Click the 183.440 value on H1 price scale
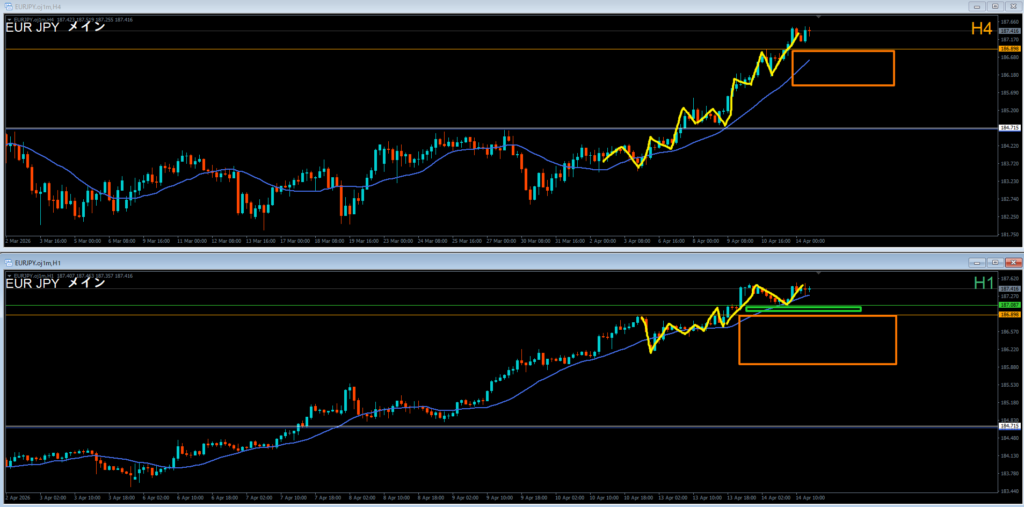 1009,491
